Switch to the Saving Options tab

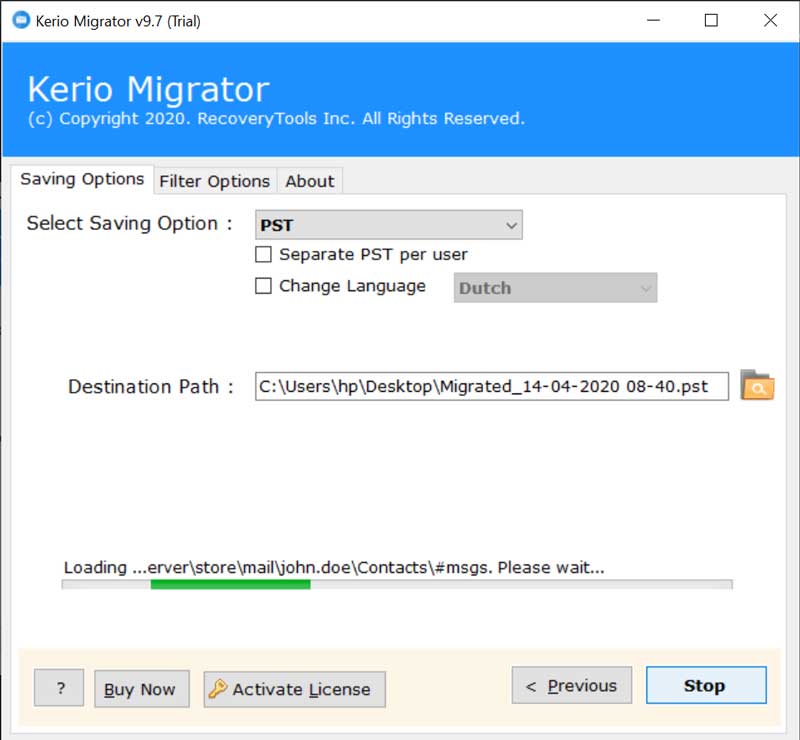coord(82,179)
